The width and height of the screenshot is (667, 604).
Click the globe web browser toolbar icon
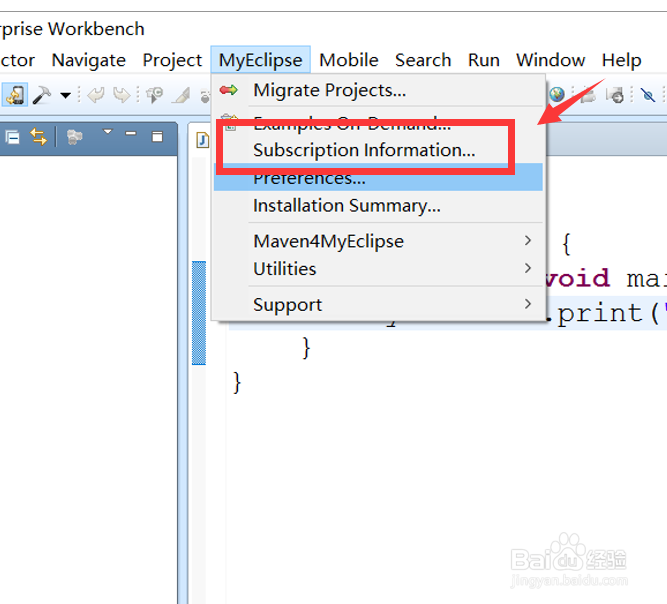(556, 94)
